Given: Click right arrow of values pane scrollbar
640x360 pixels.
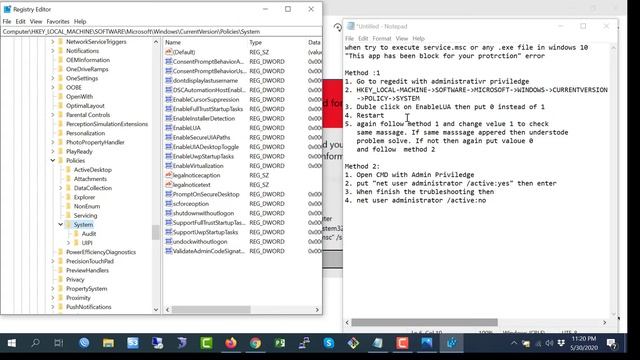Looking at the screenshot, I should point(317,310).
